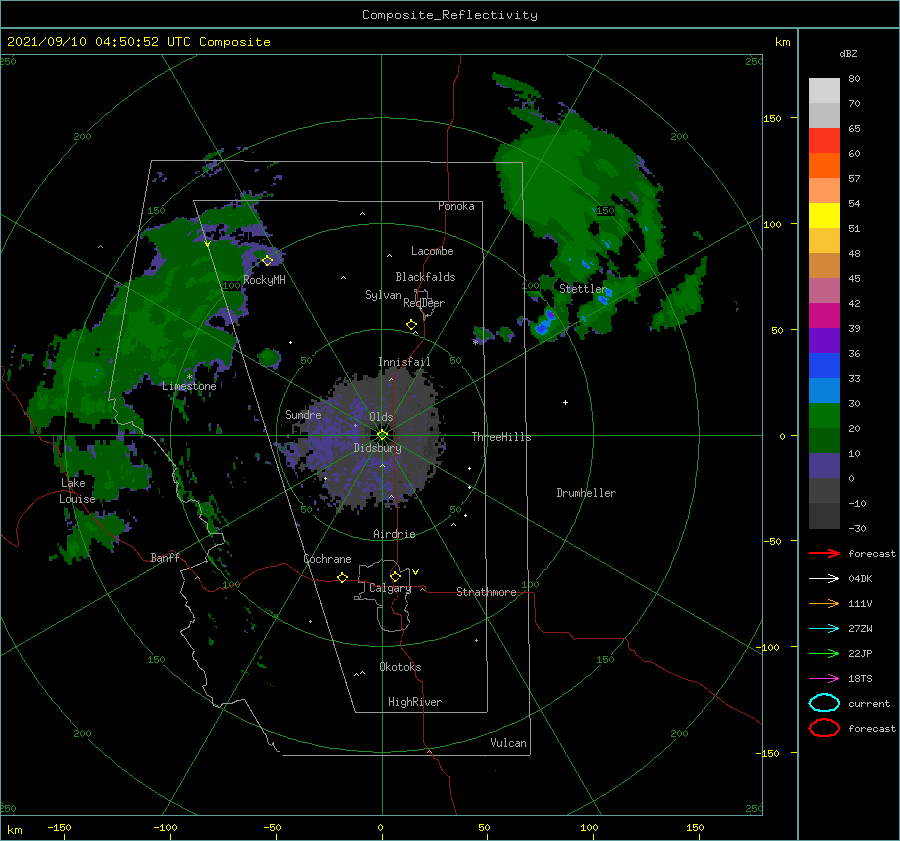Click the HighRiver label
This screenshot has width=900, height=841.
415,703
